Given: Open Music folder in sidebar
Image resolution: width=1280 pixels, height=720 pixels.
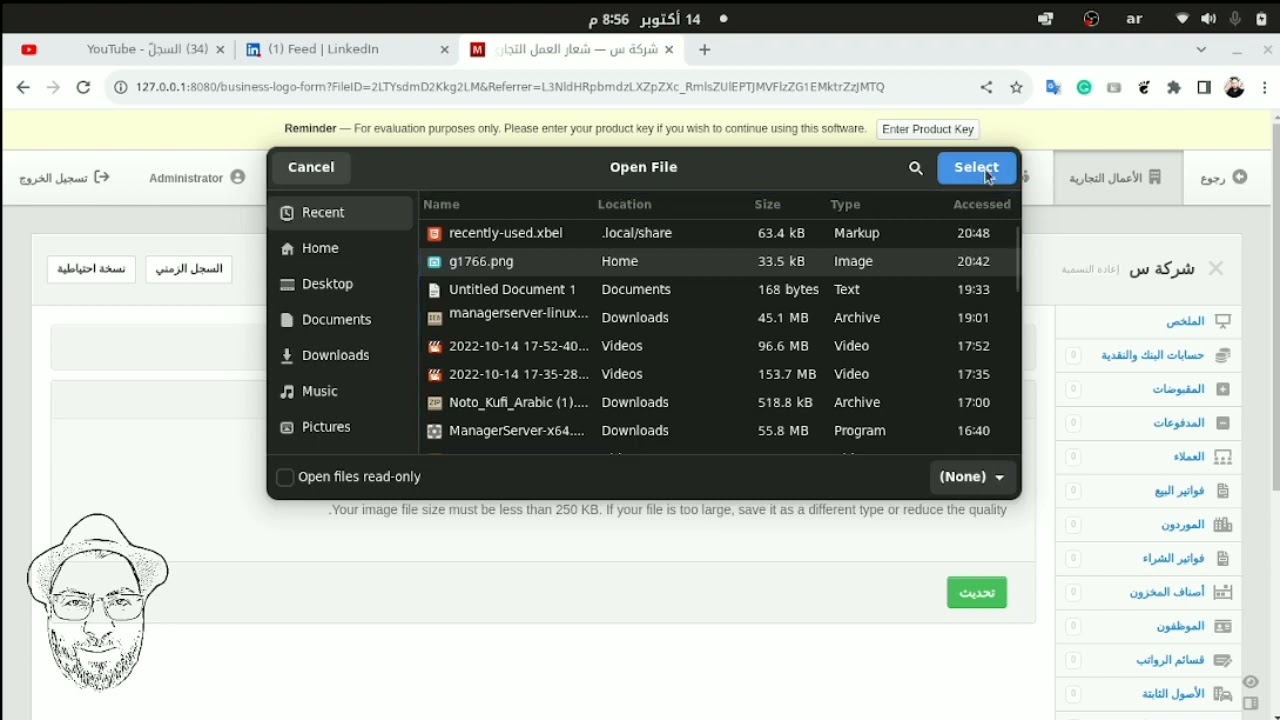Looking at the screenshot, I should click(x=341, y=391).
